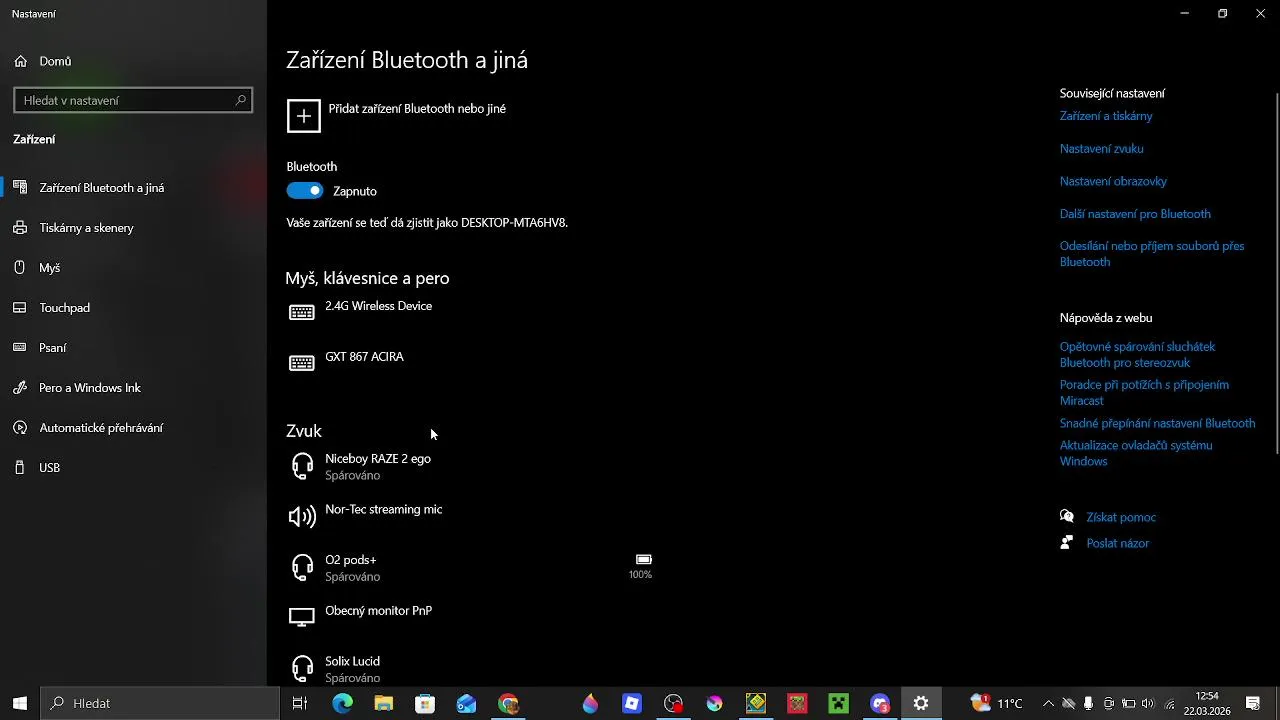
Task: Click the Hledat v nastavení search field
Action: [x=133, y=100]
